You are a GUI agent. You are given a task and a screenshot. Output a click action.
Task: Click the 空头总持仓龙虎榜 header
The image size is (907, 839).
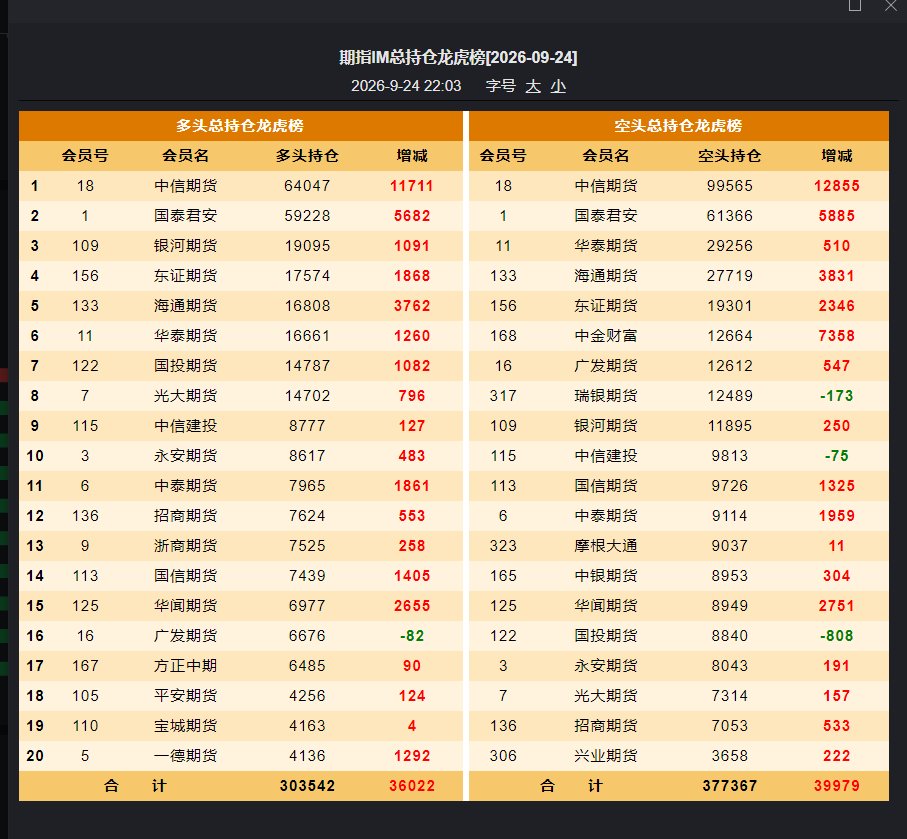tap(678, 126)
